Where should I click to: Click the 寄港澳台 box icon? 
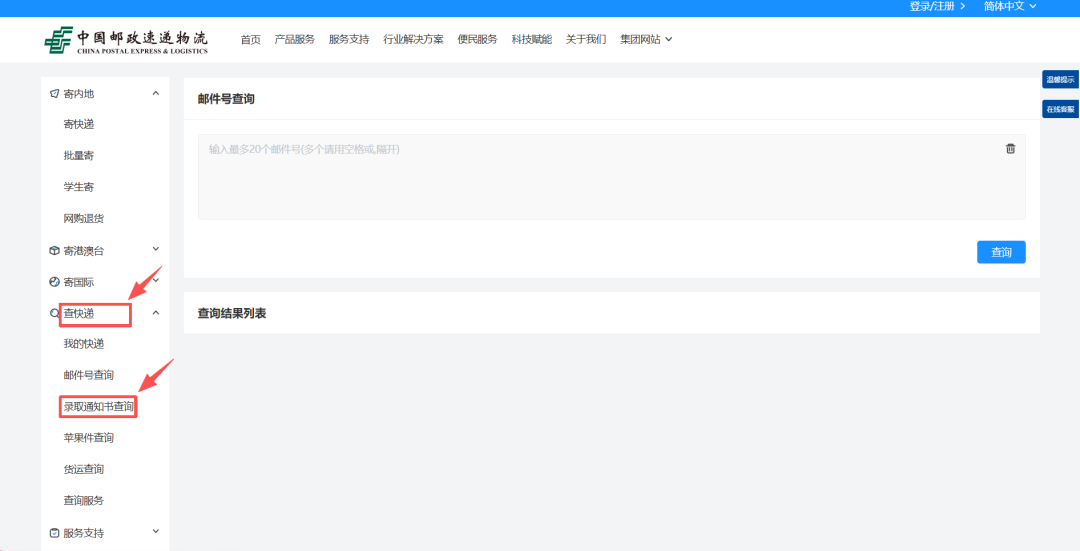(54, 251)
